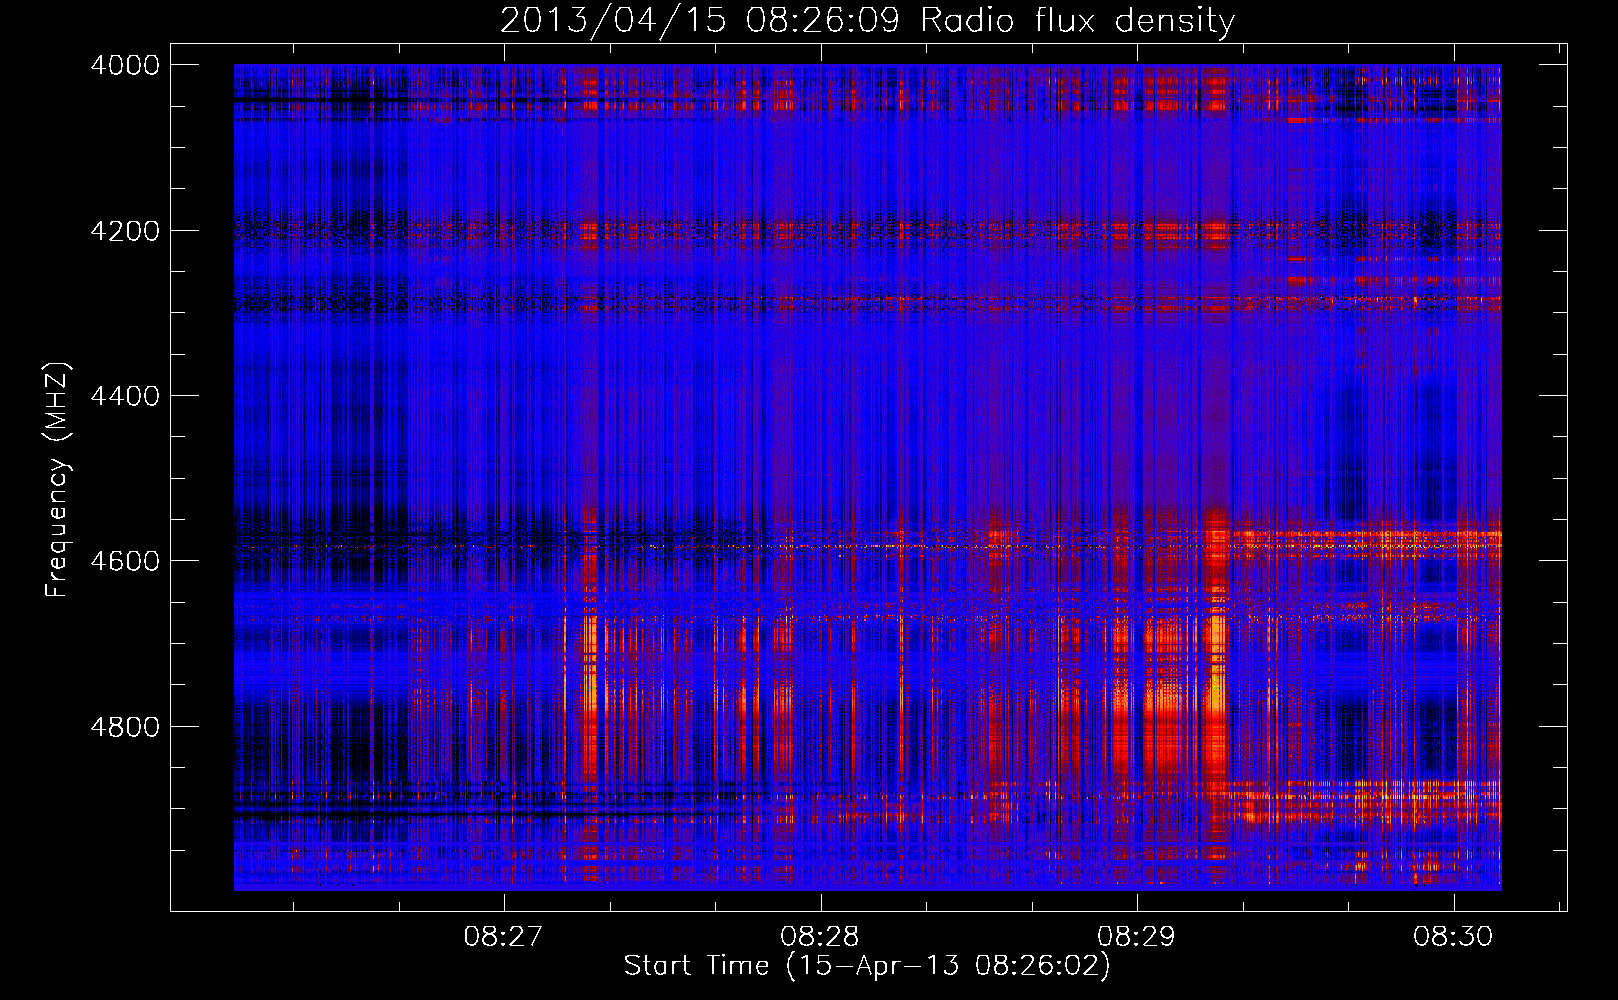Viewport: 1618px width, 1000px height.
Task: Select the 4400 frequency axis label
Action: (125, 396)
